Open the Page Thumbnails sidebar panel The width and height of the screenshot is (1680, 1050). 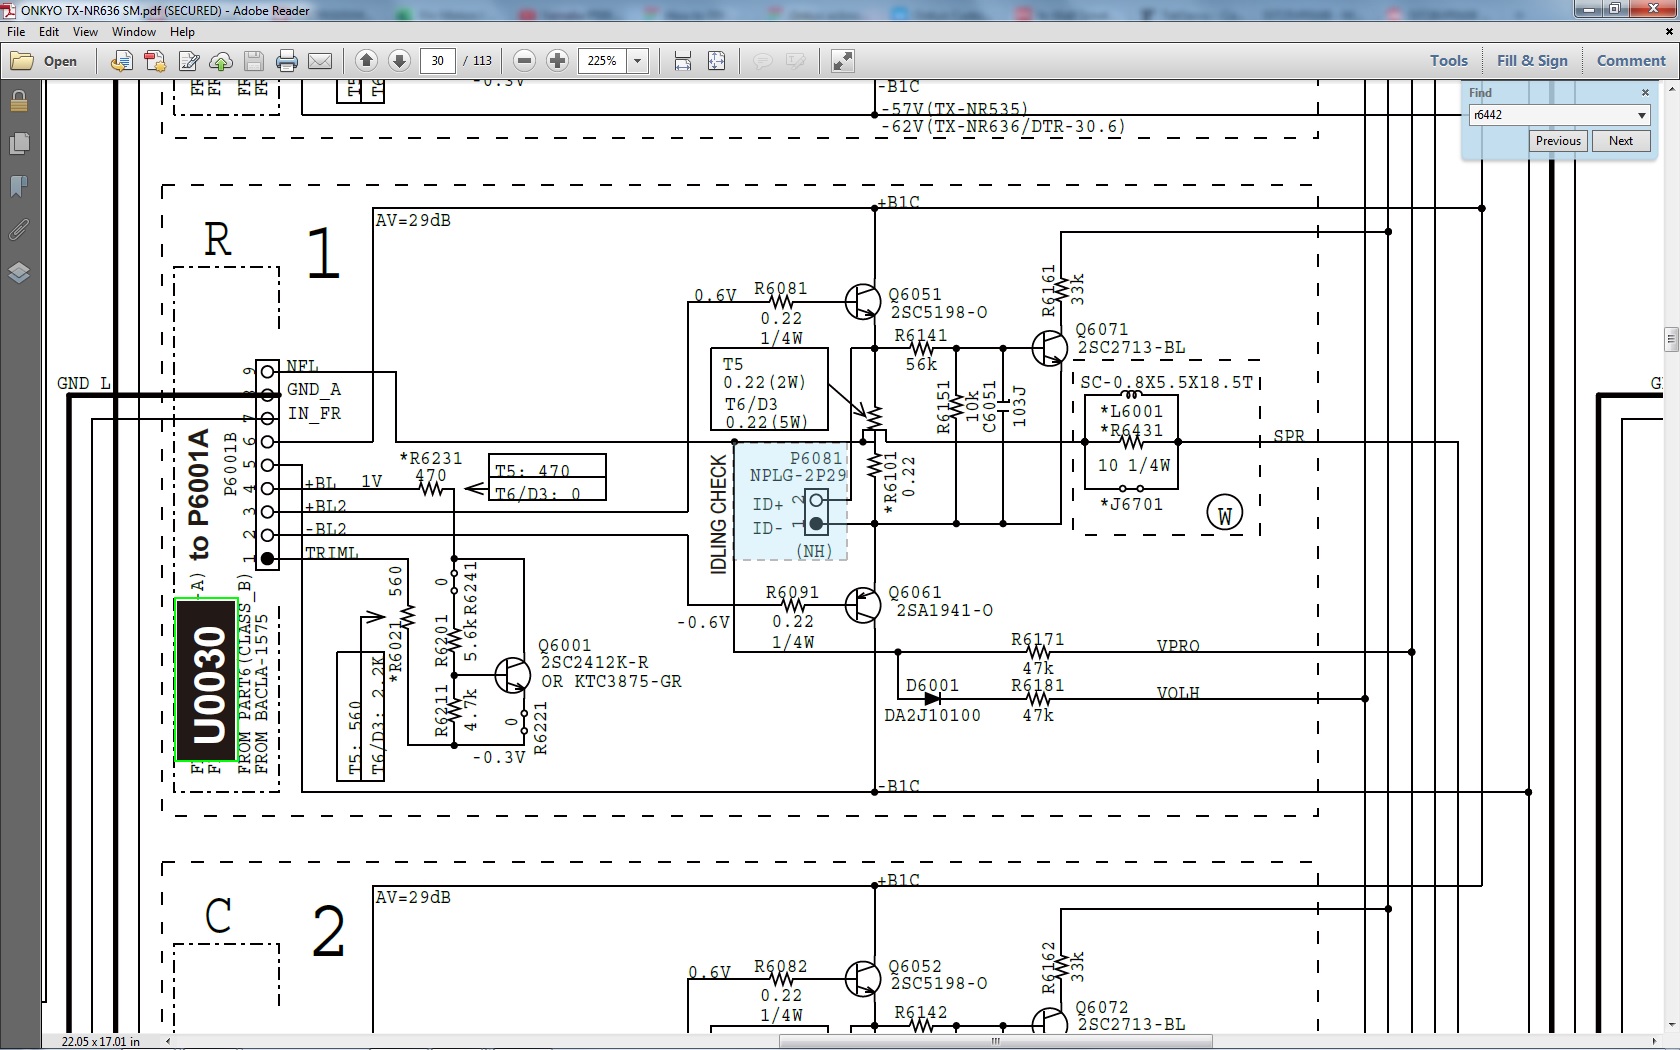coord(19,144)
